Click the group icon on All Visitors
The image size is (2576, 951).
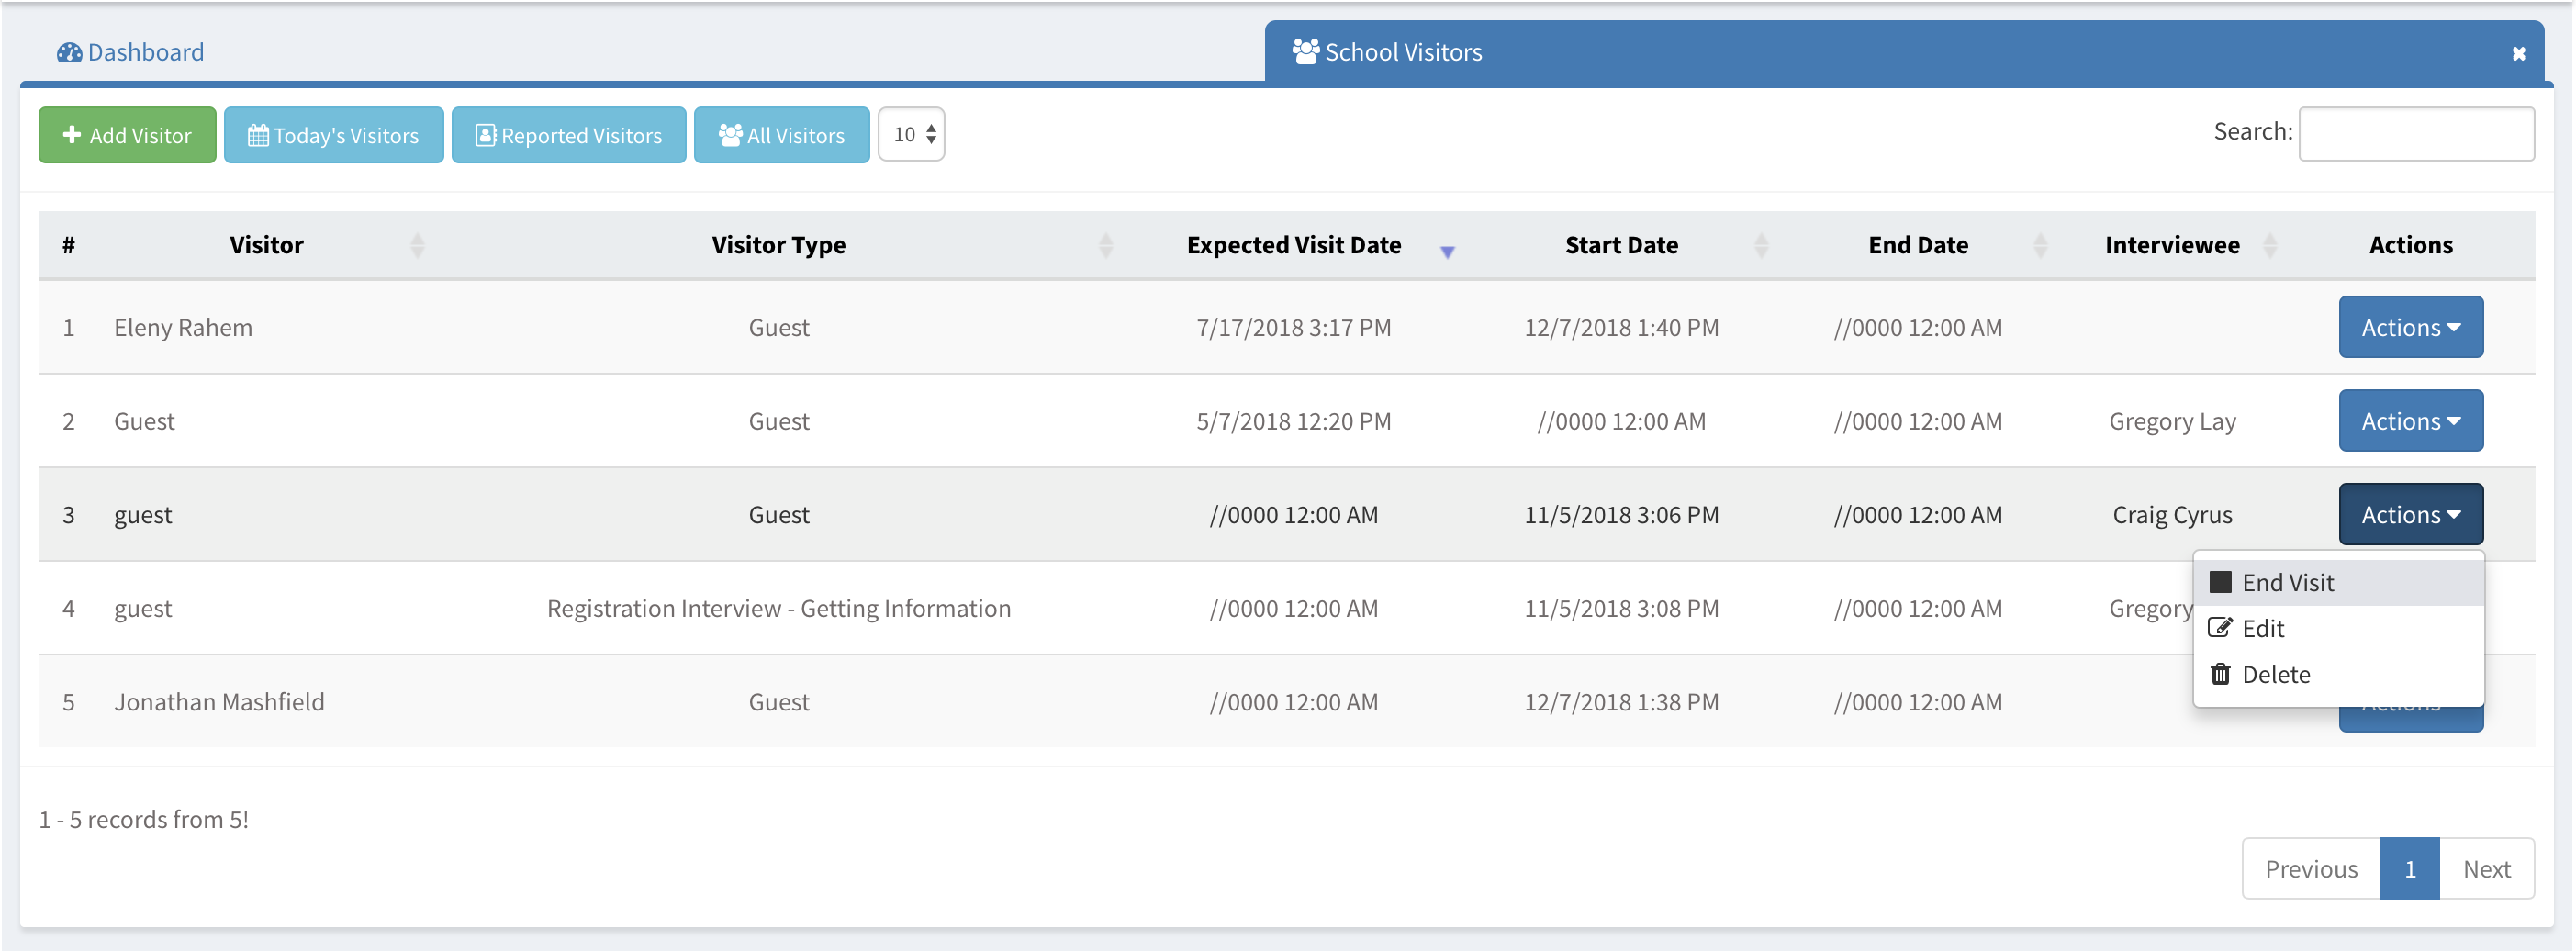(730, 135)
